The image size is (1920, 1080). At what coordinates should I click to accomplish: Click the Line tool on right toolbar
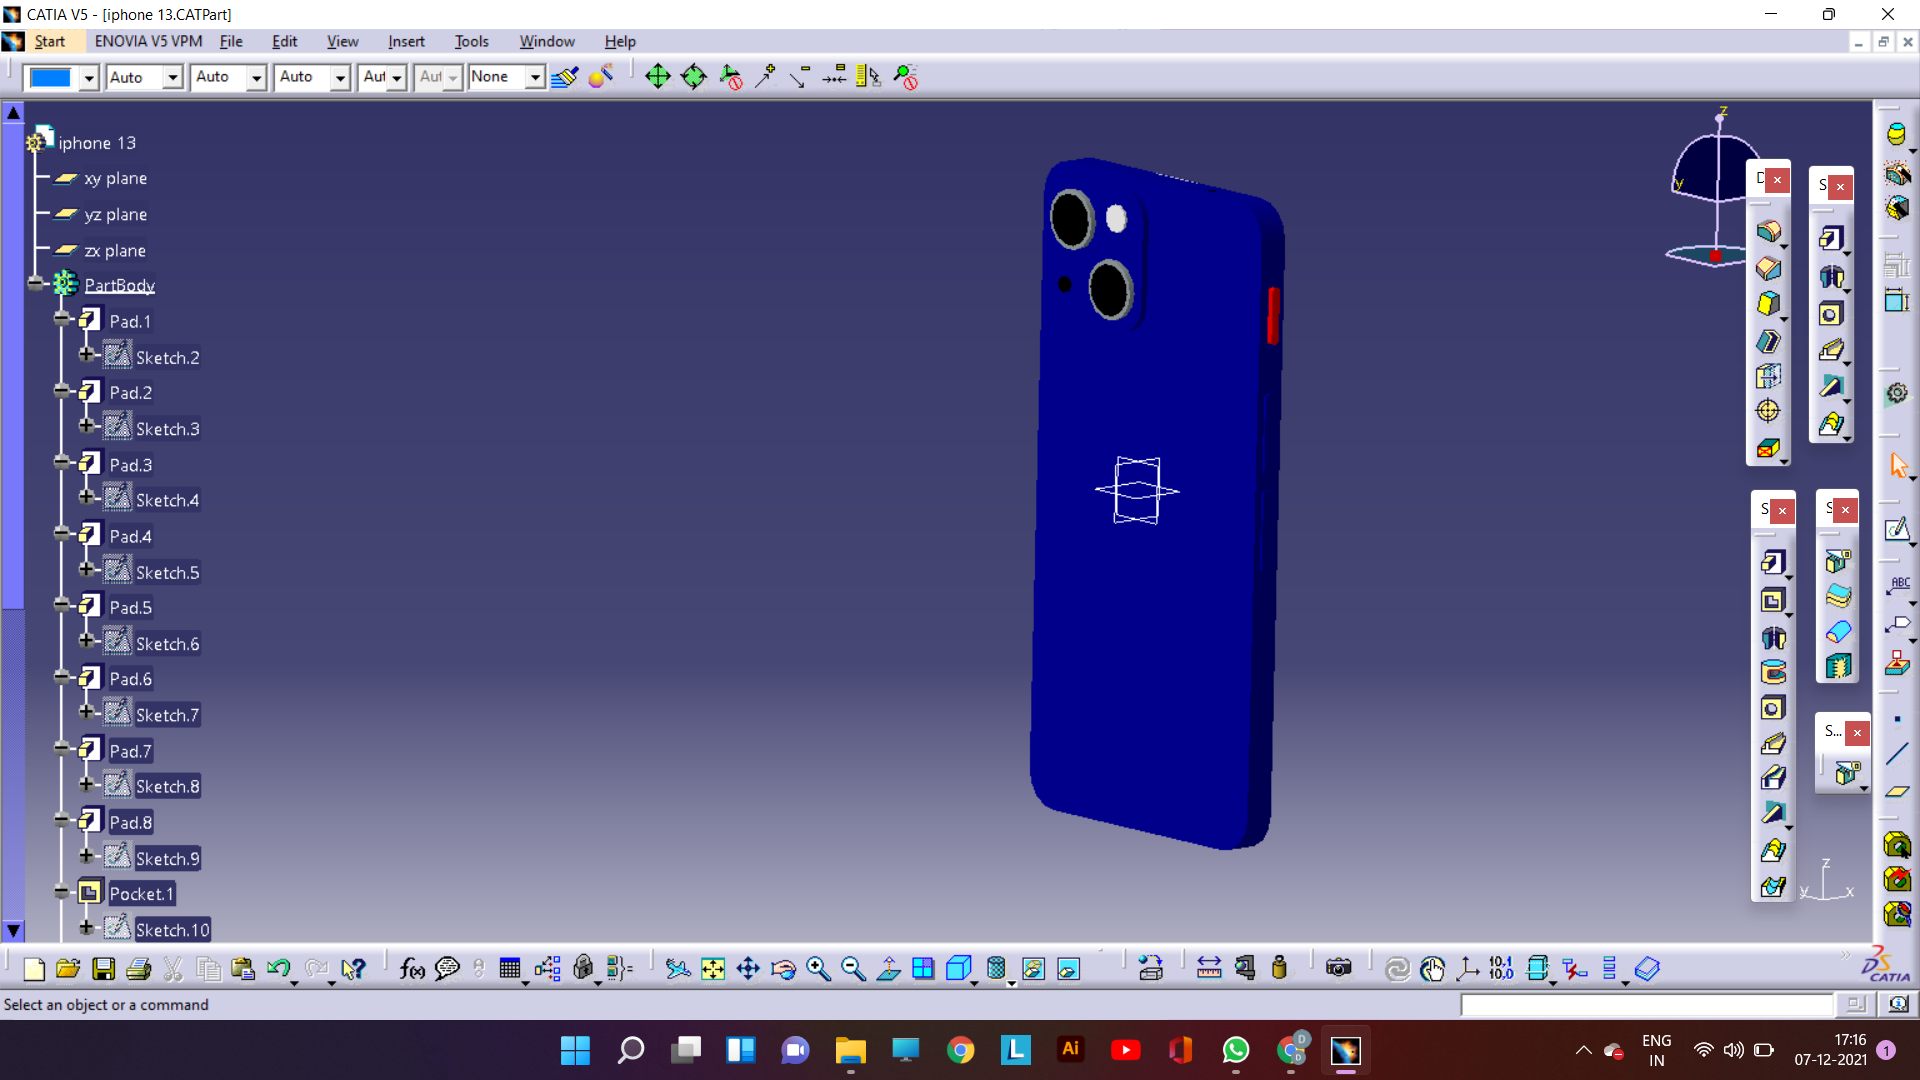pos(1897,755)
